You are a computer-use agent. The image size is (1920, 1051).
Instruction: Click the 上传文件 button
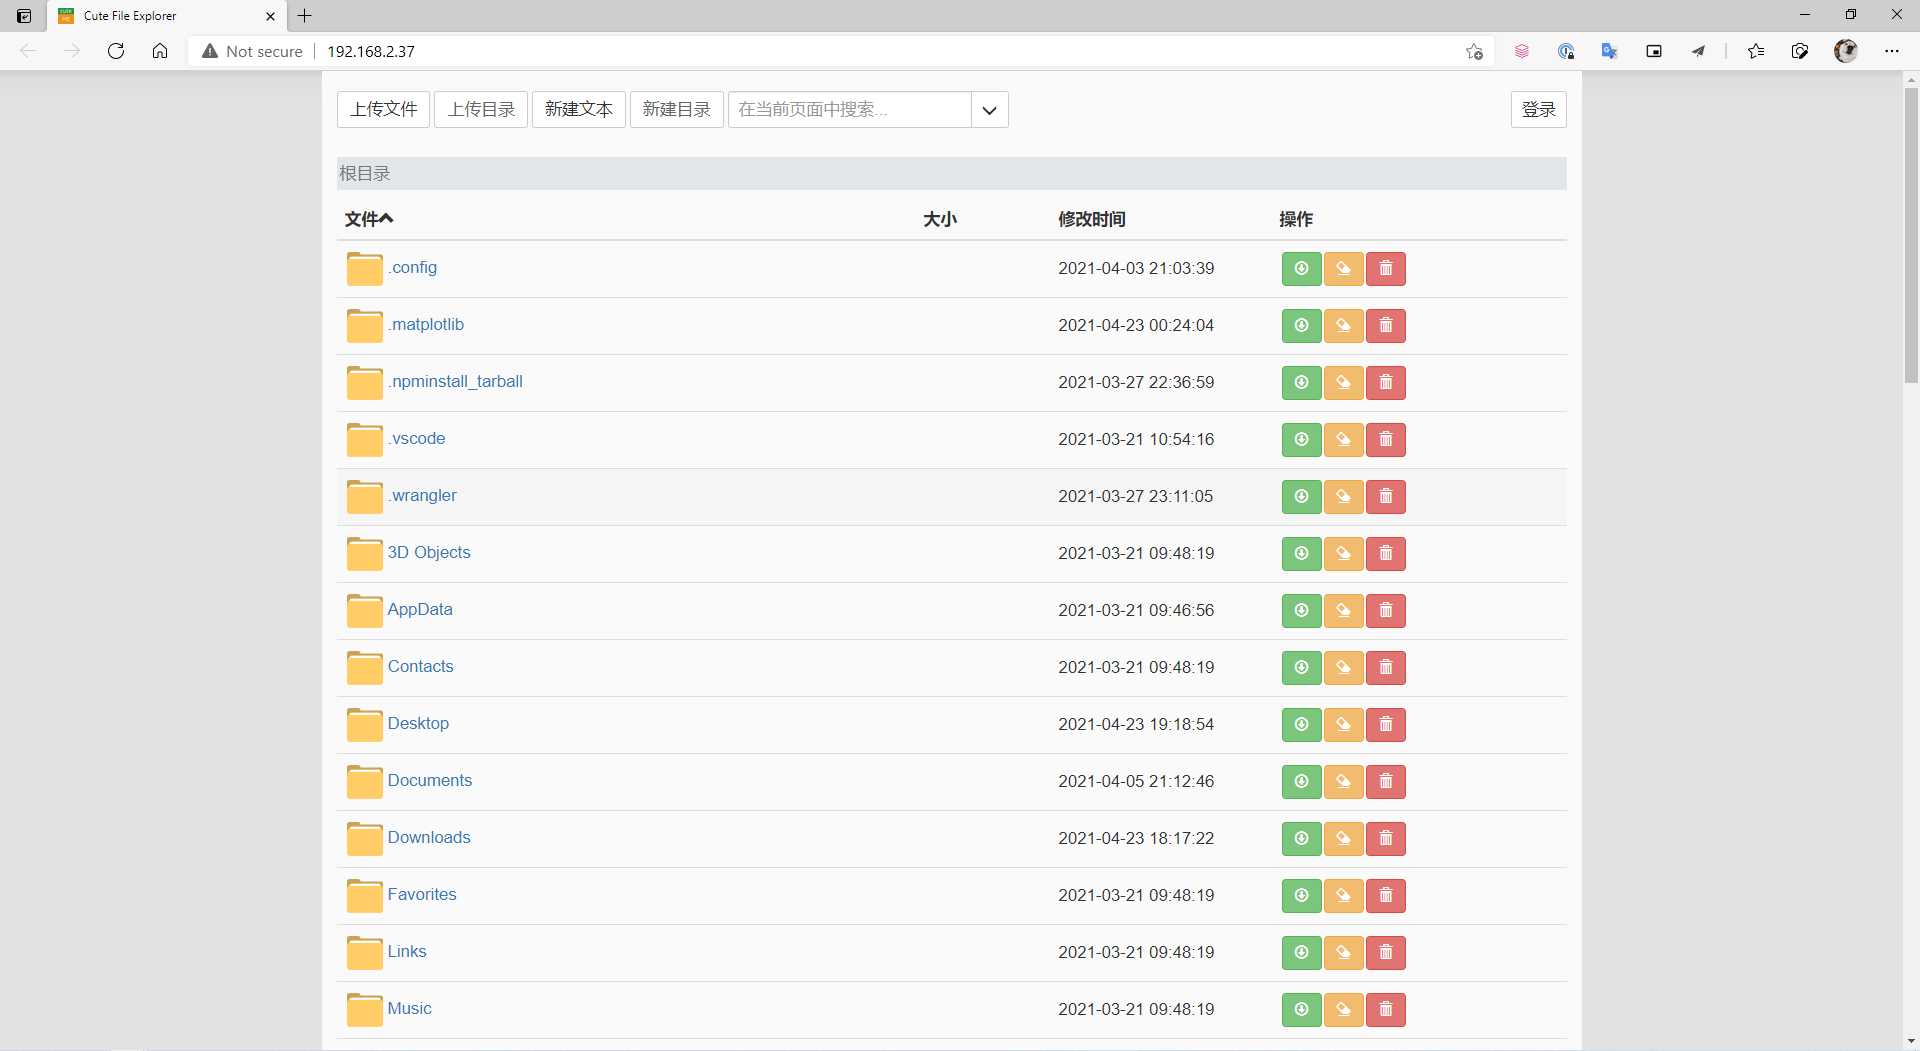pos(383,110)
